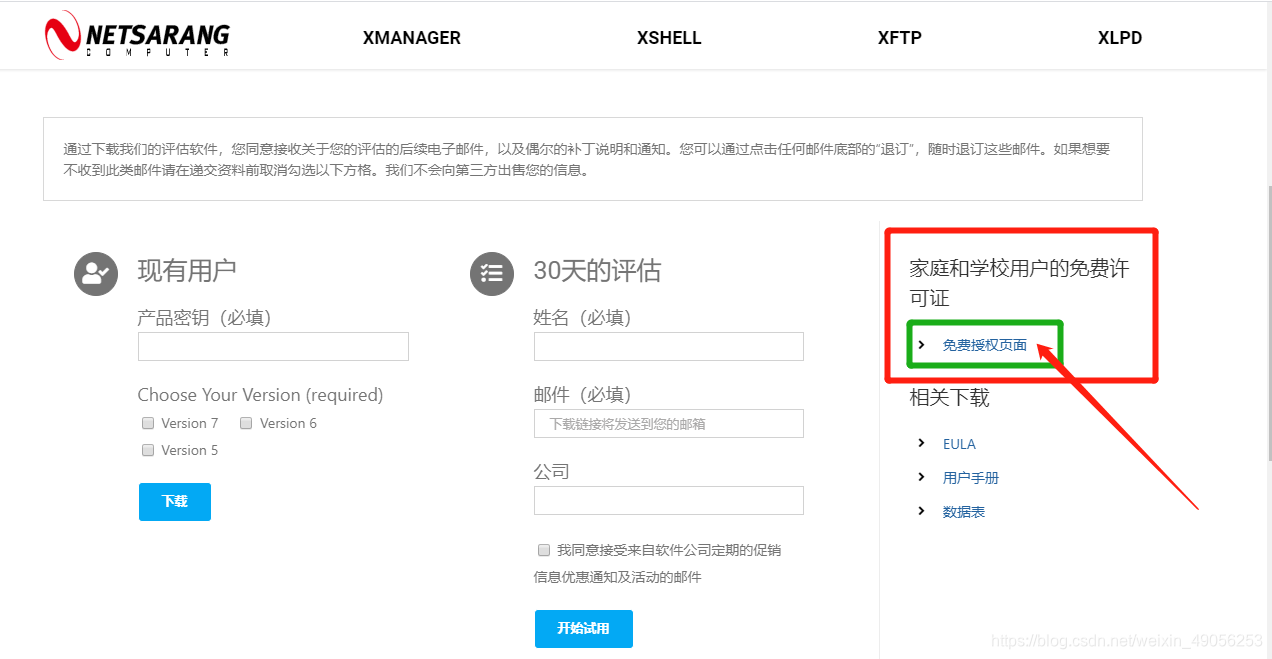Click the Choose Your Version (required) label
Image resolution: width=1272 pixels, height=659 pixels.
[x=260, y=395]
